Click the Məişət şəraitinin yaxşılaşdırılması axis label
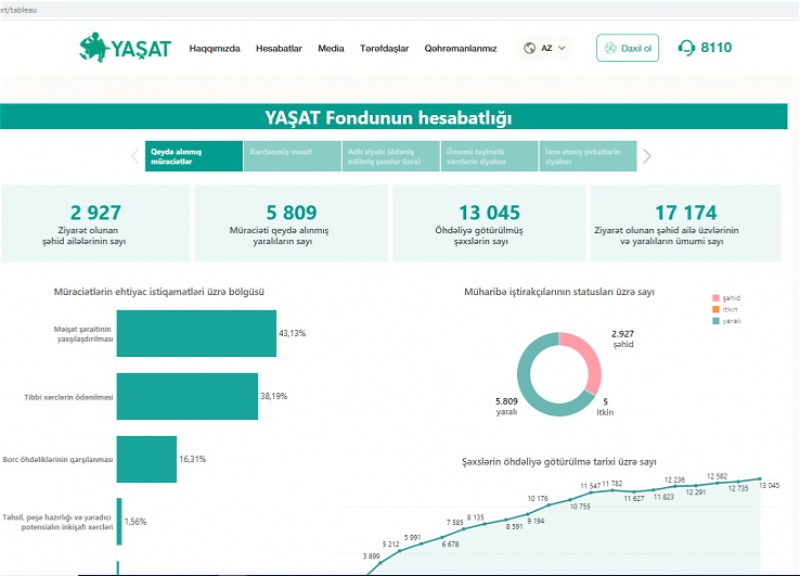The width and height of the screenshot is (800, 576). tap(84, 334)
